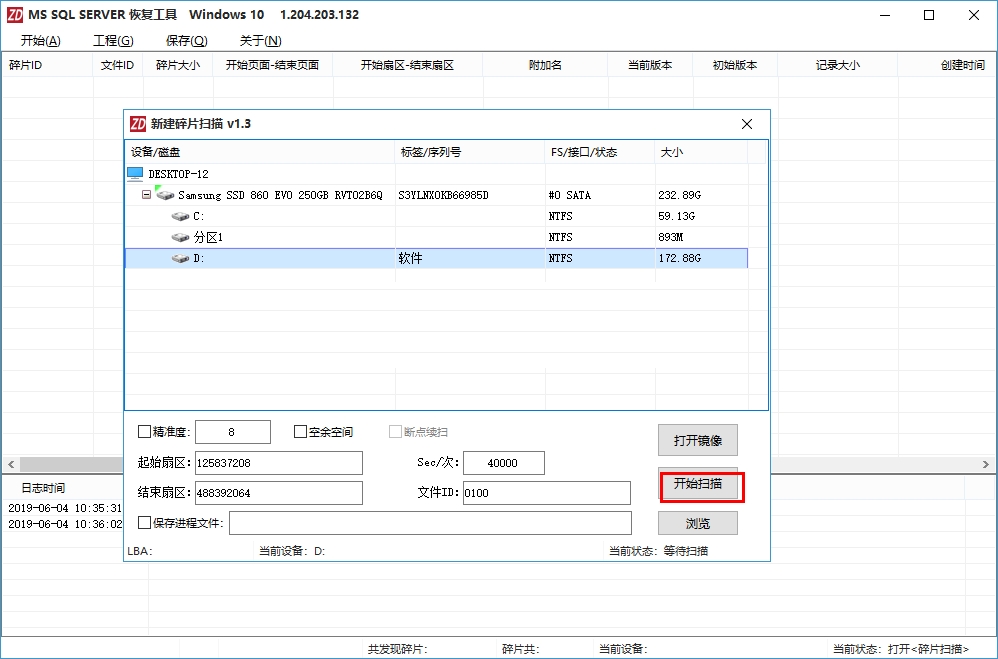Click the 标签/序列号 column header
The height and width of the screenshot is (659, 998).
click(470, 152)
